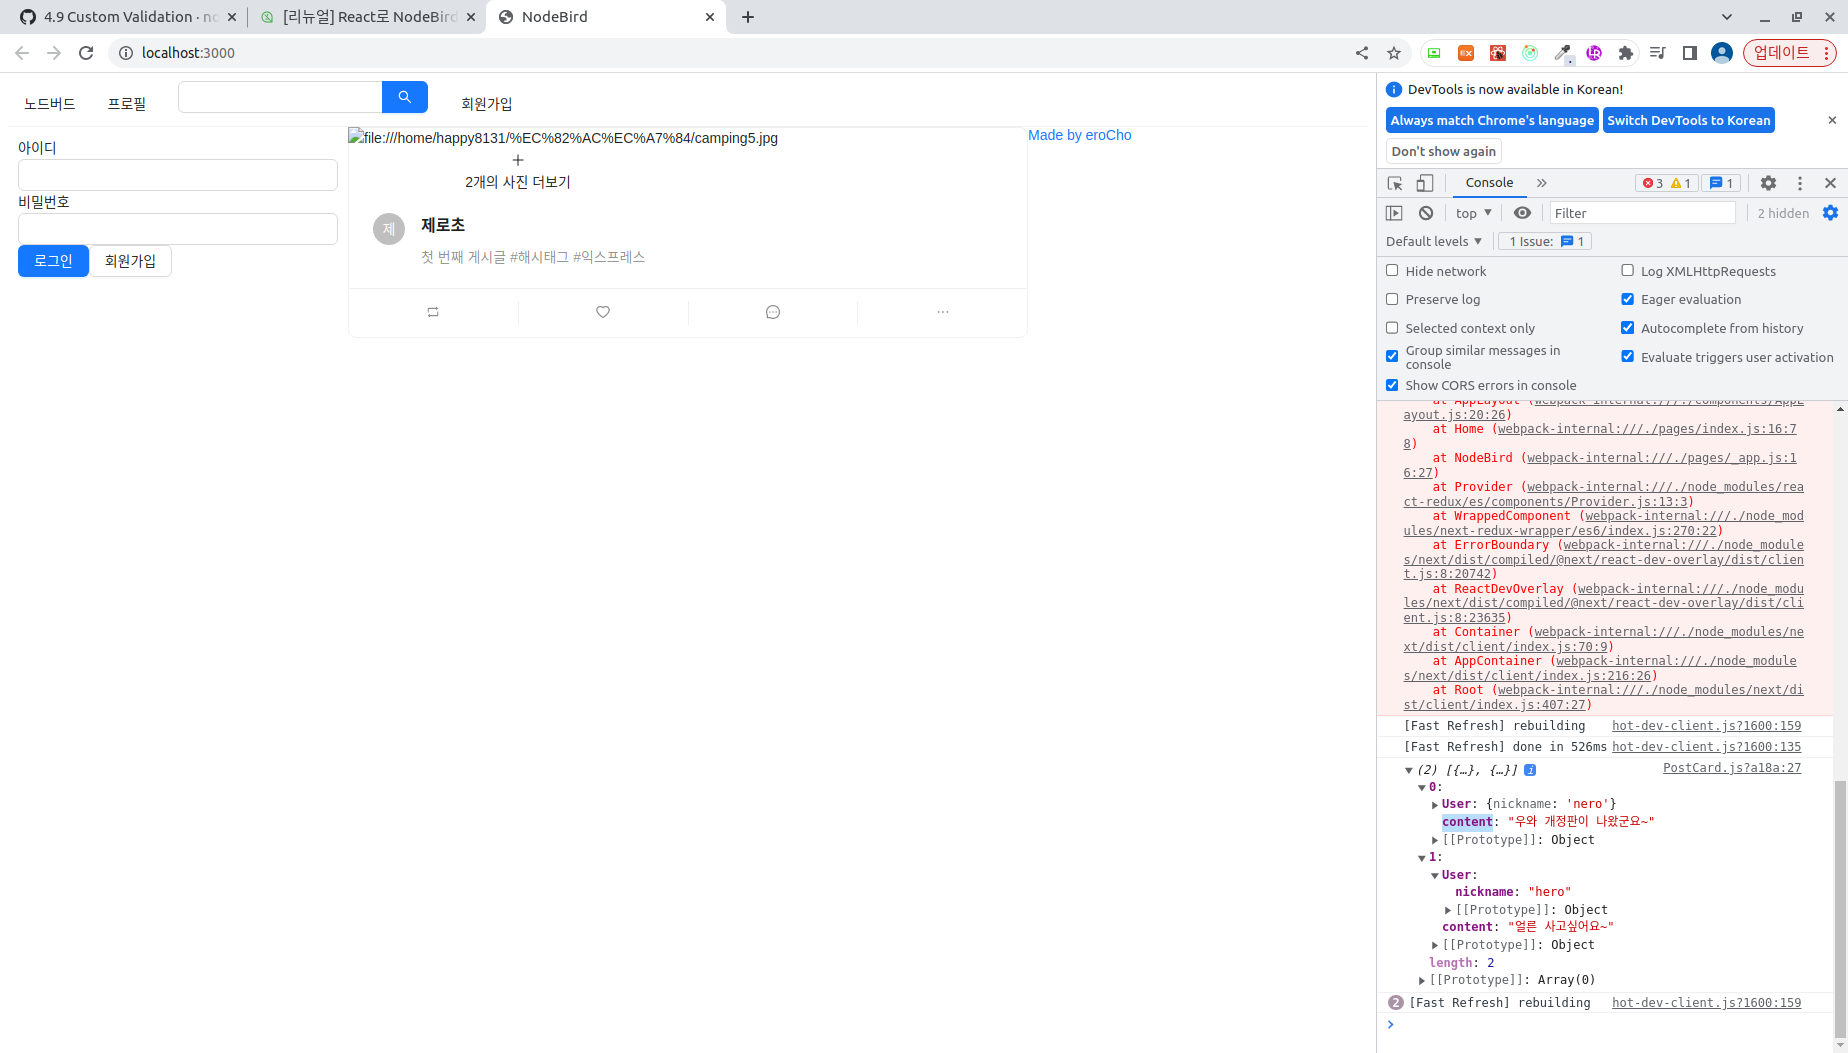Disable Eager evaluation checkbox
The width and height of the screenshot is (1848, 1053).
point(1628,299)
